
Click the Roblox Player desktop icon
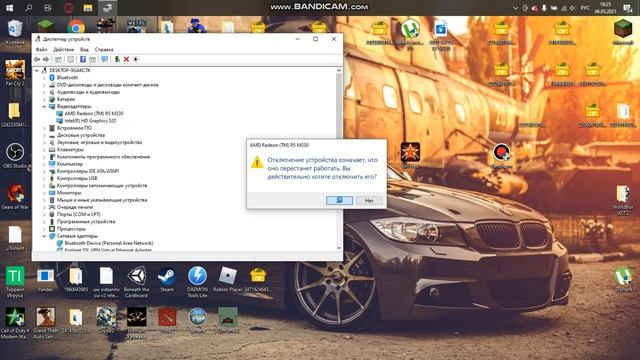coord(228,280)
